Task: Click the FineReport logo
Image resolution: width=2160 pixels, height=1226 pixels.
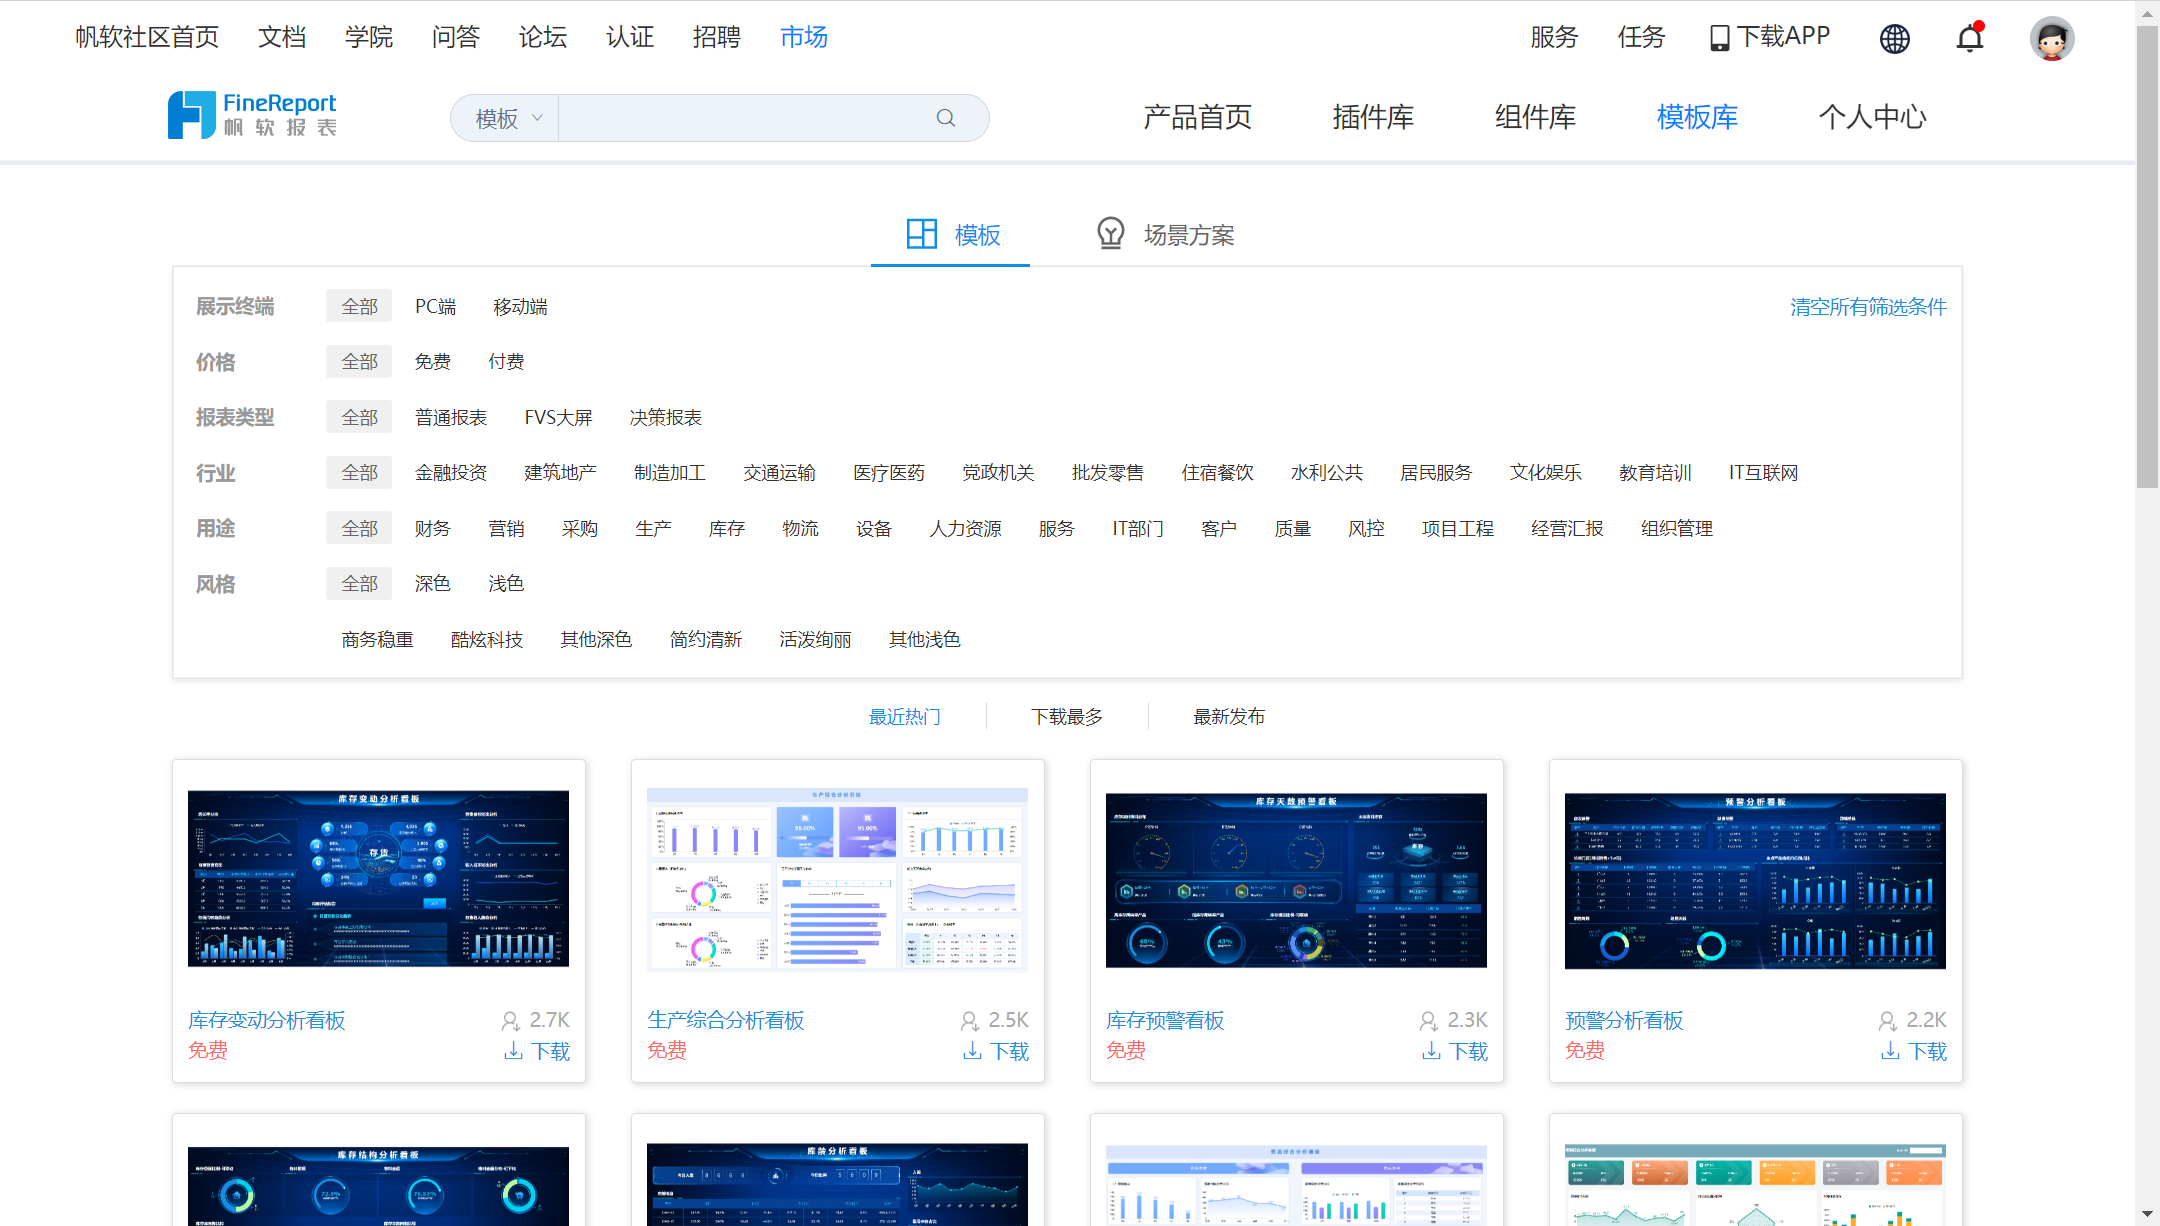Action: (x=252, y=115)
